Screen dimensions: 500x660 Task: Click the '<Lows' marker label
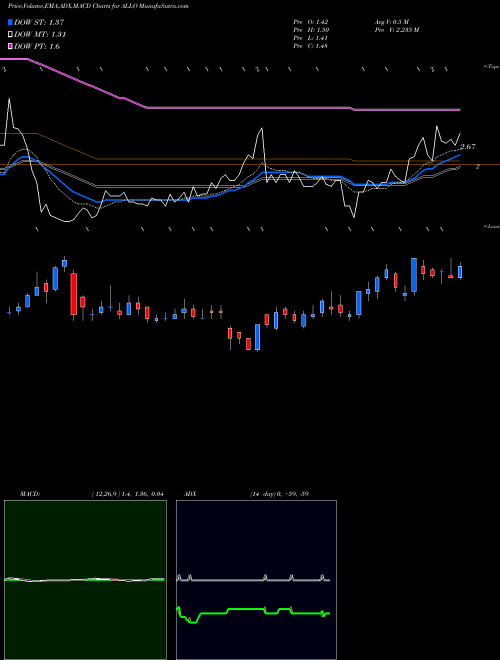click(491, 226)
